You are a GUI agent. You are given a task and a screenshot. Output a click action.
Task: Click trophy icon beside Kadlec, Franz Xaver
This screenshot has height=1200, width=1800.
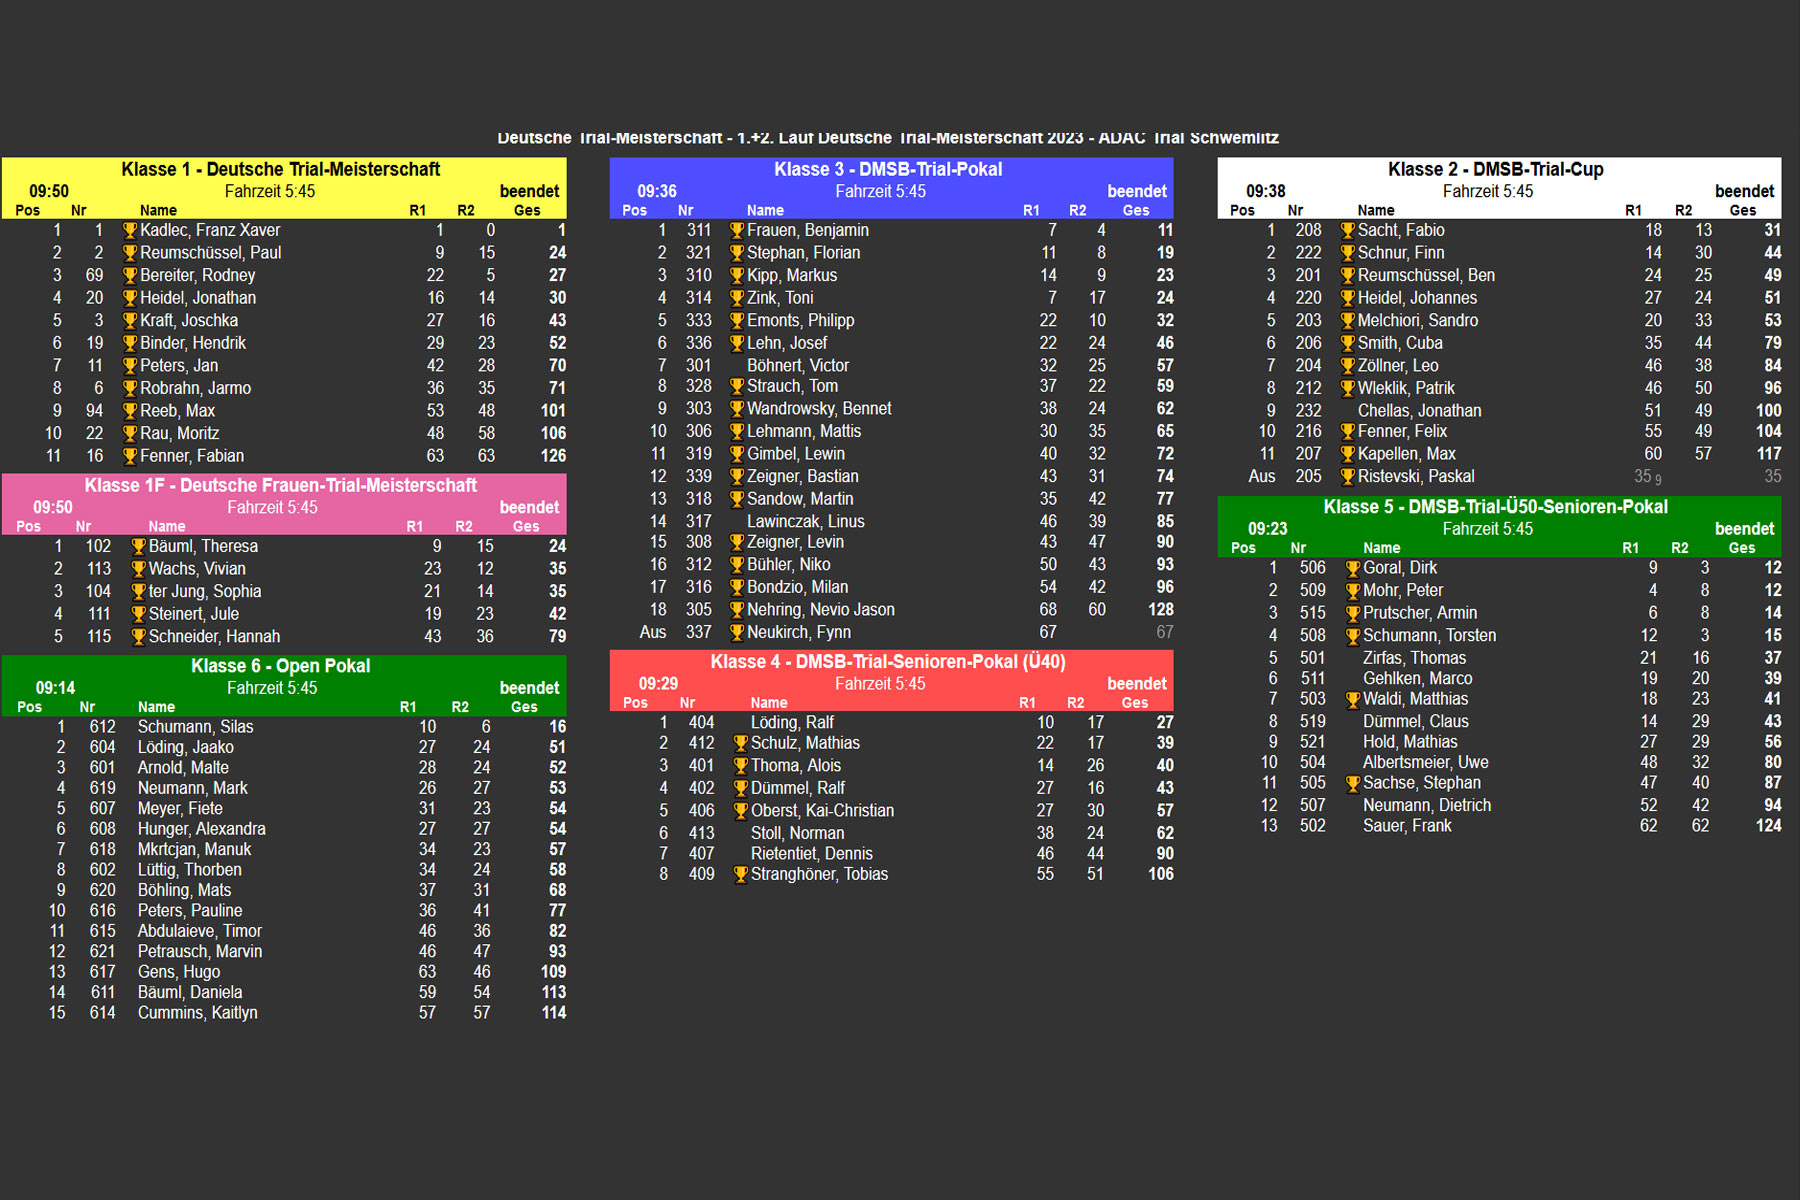coord(130,231)
